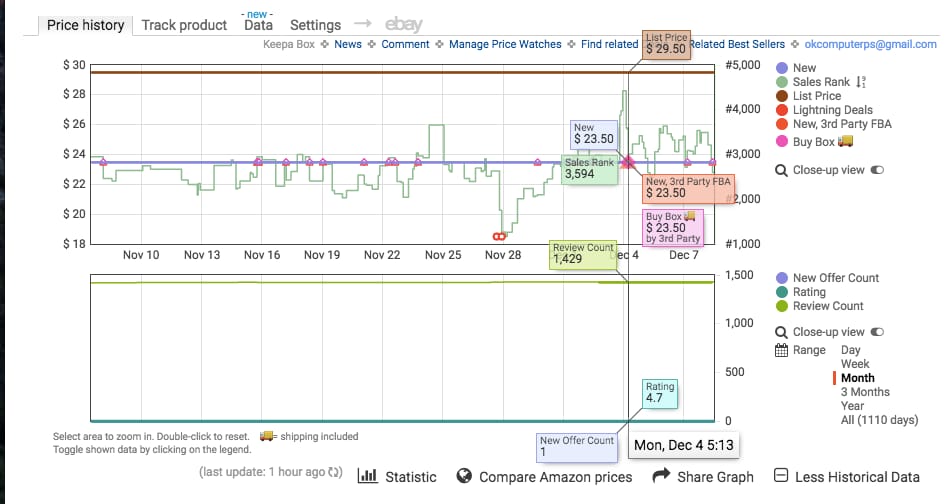
Task: Toggle Close-up view for the price chart
Action: [x=878, y=171]
